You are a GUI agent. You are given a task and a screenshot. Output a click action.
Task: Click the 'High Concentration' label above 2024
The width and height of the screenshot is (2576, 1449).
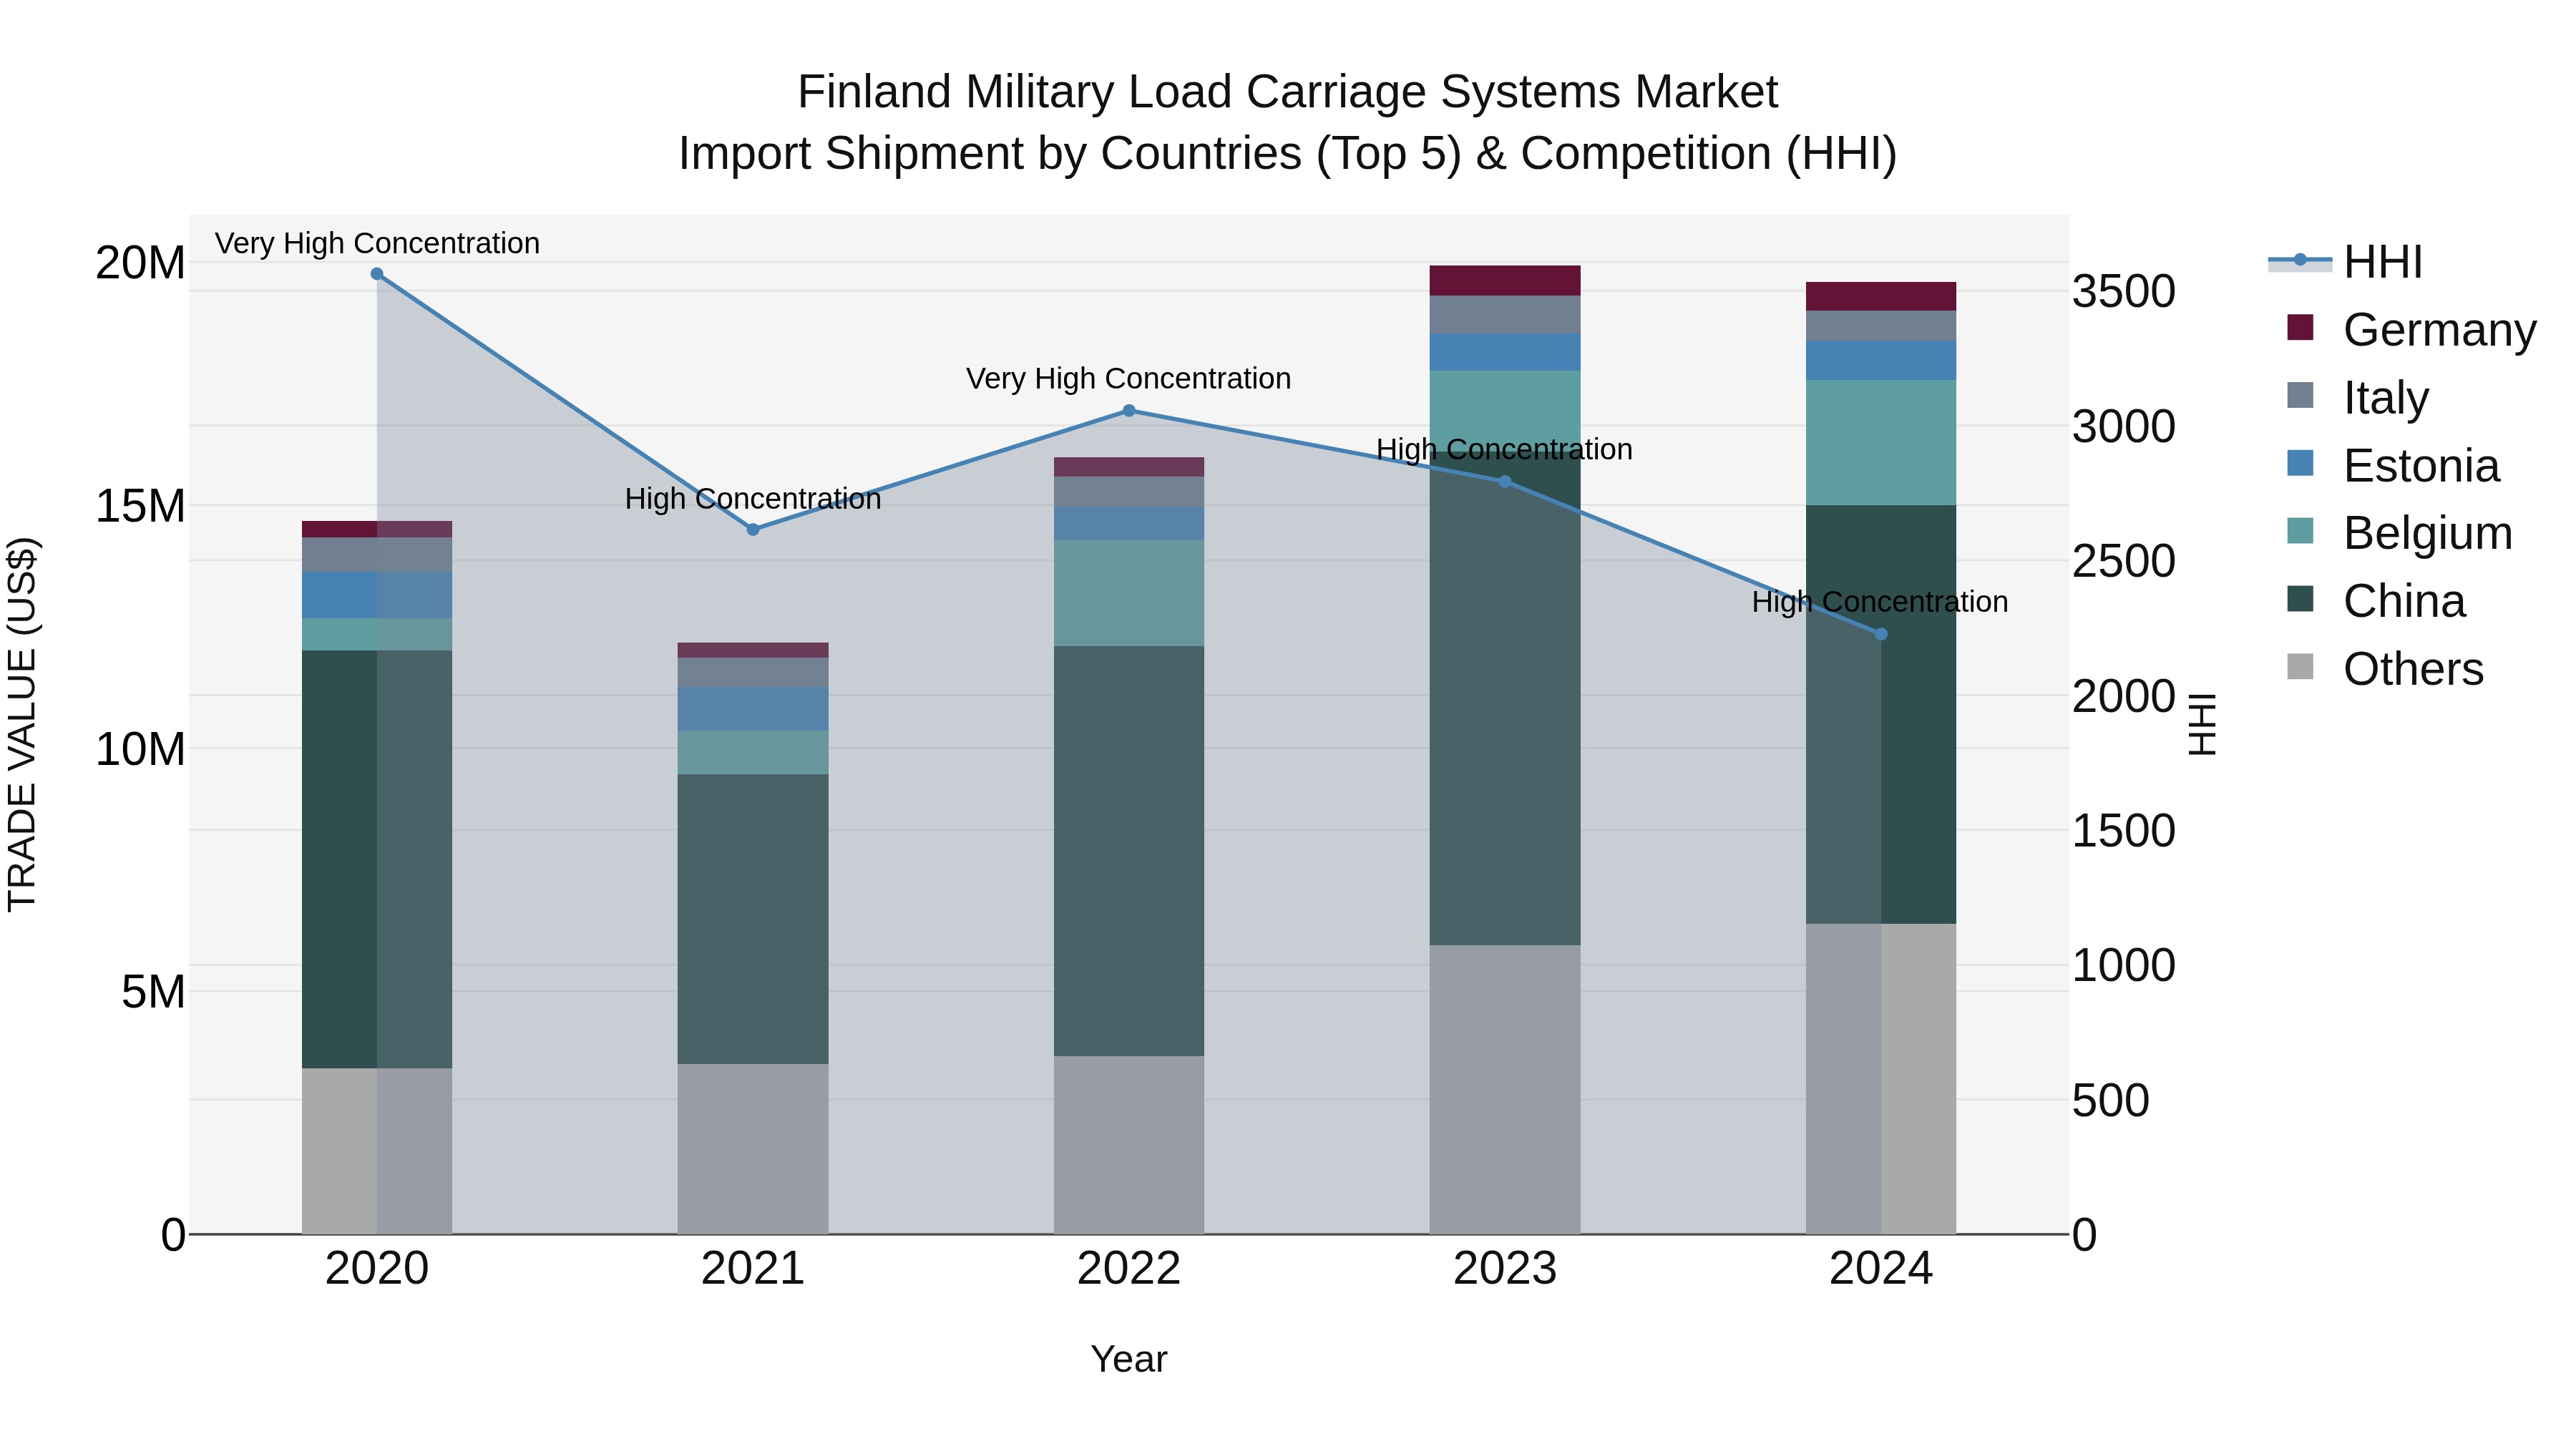click(x=1880, y=602)
